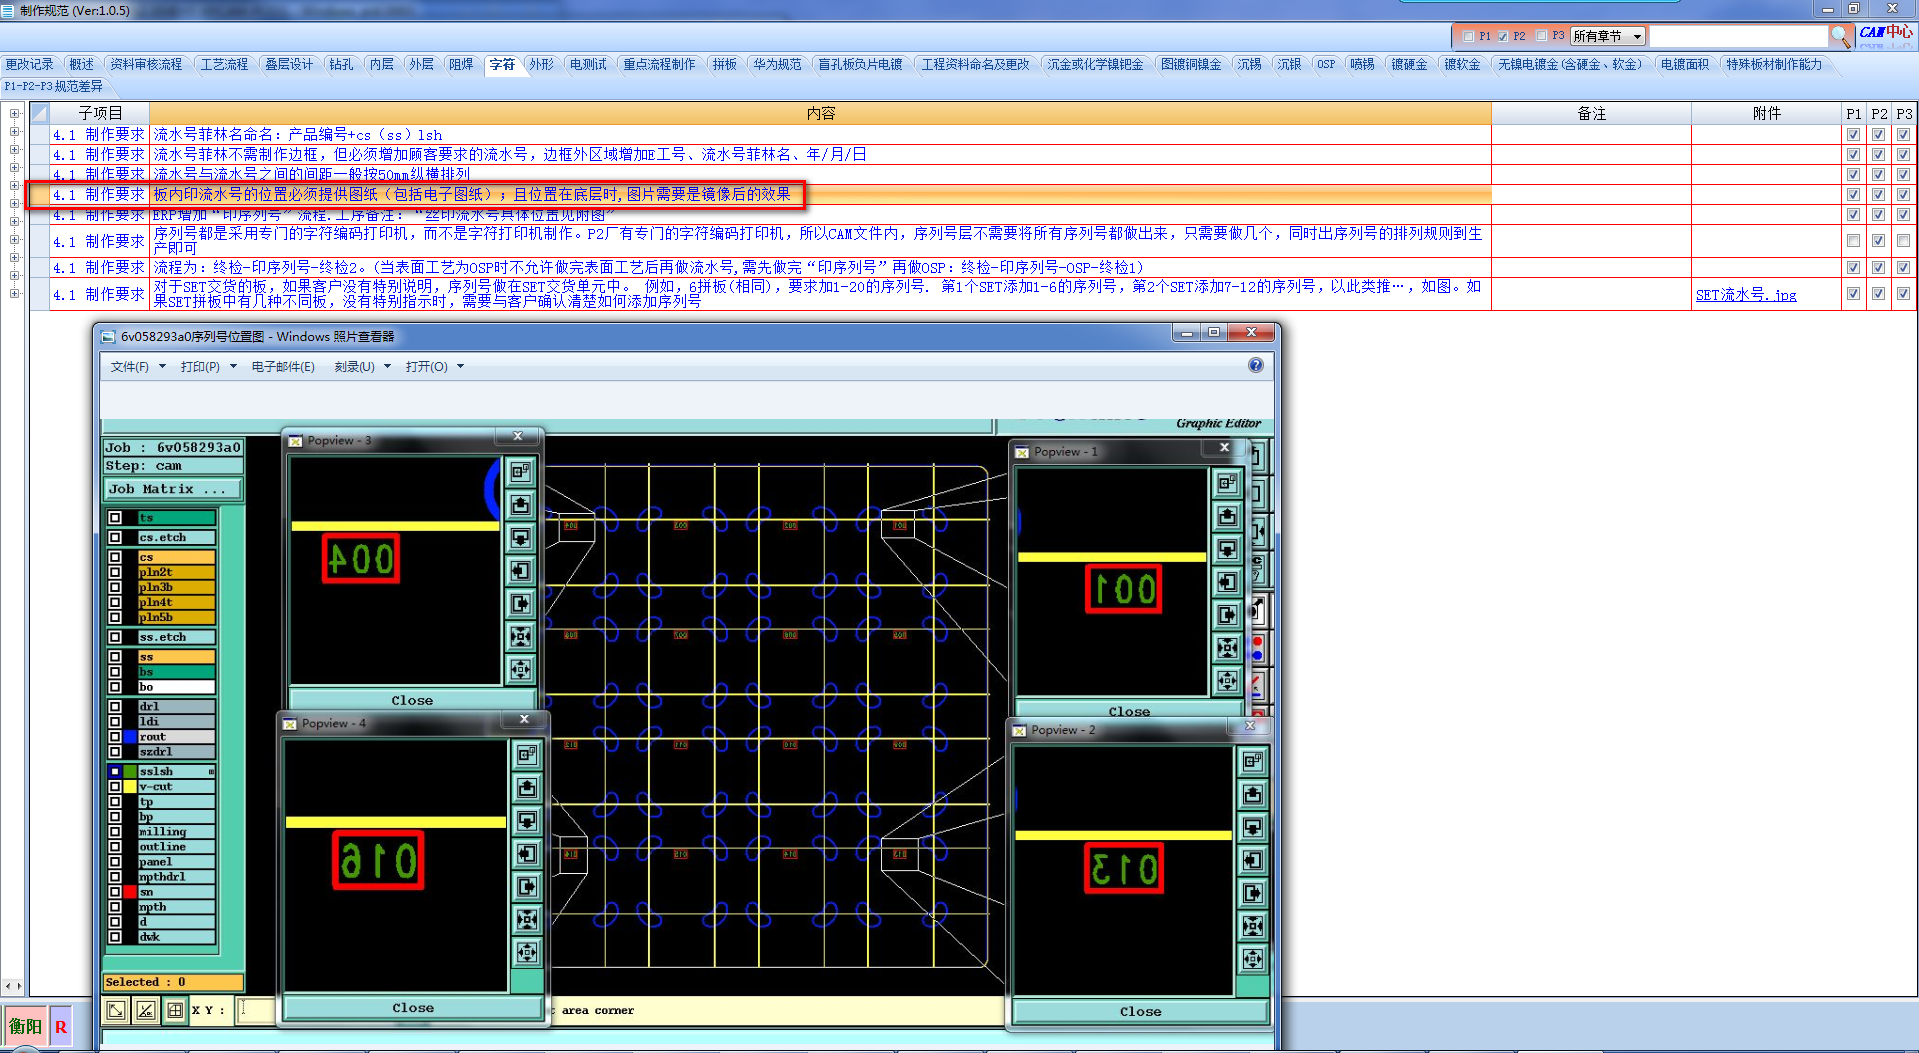Viewport: 1919px width, 1053px height.
Task: Switch to the 更改记录 tab
Action: coord(30,64)
